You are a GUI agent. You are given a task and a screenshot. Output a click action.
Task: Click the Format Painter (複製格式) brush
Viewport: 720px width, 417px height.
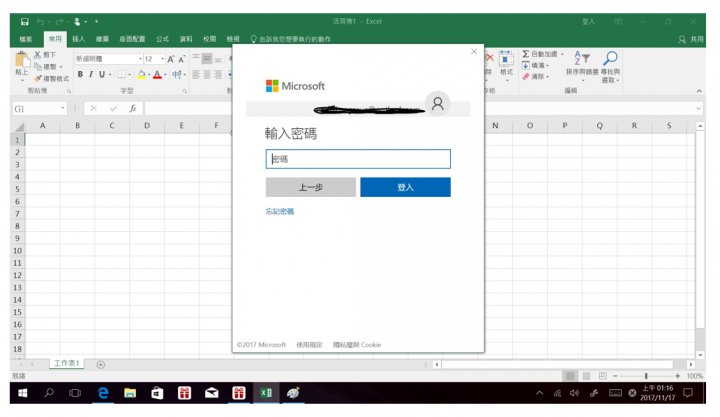pyautogui.click(x=38, y=79)
